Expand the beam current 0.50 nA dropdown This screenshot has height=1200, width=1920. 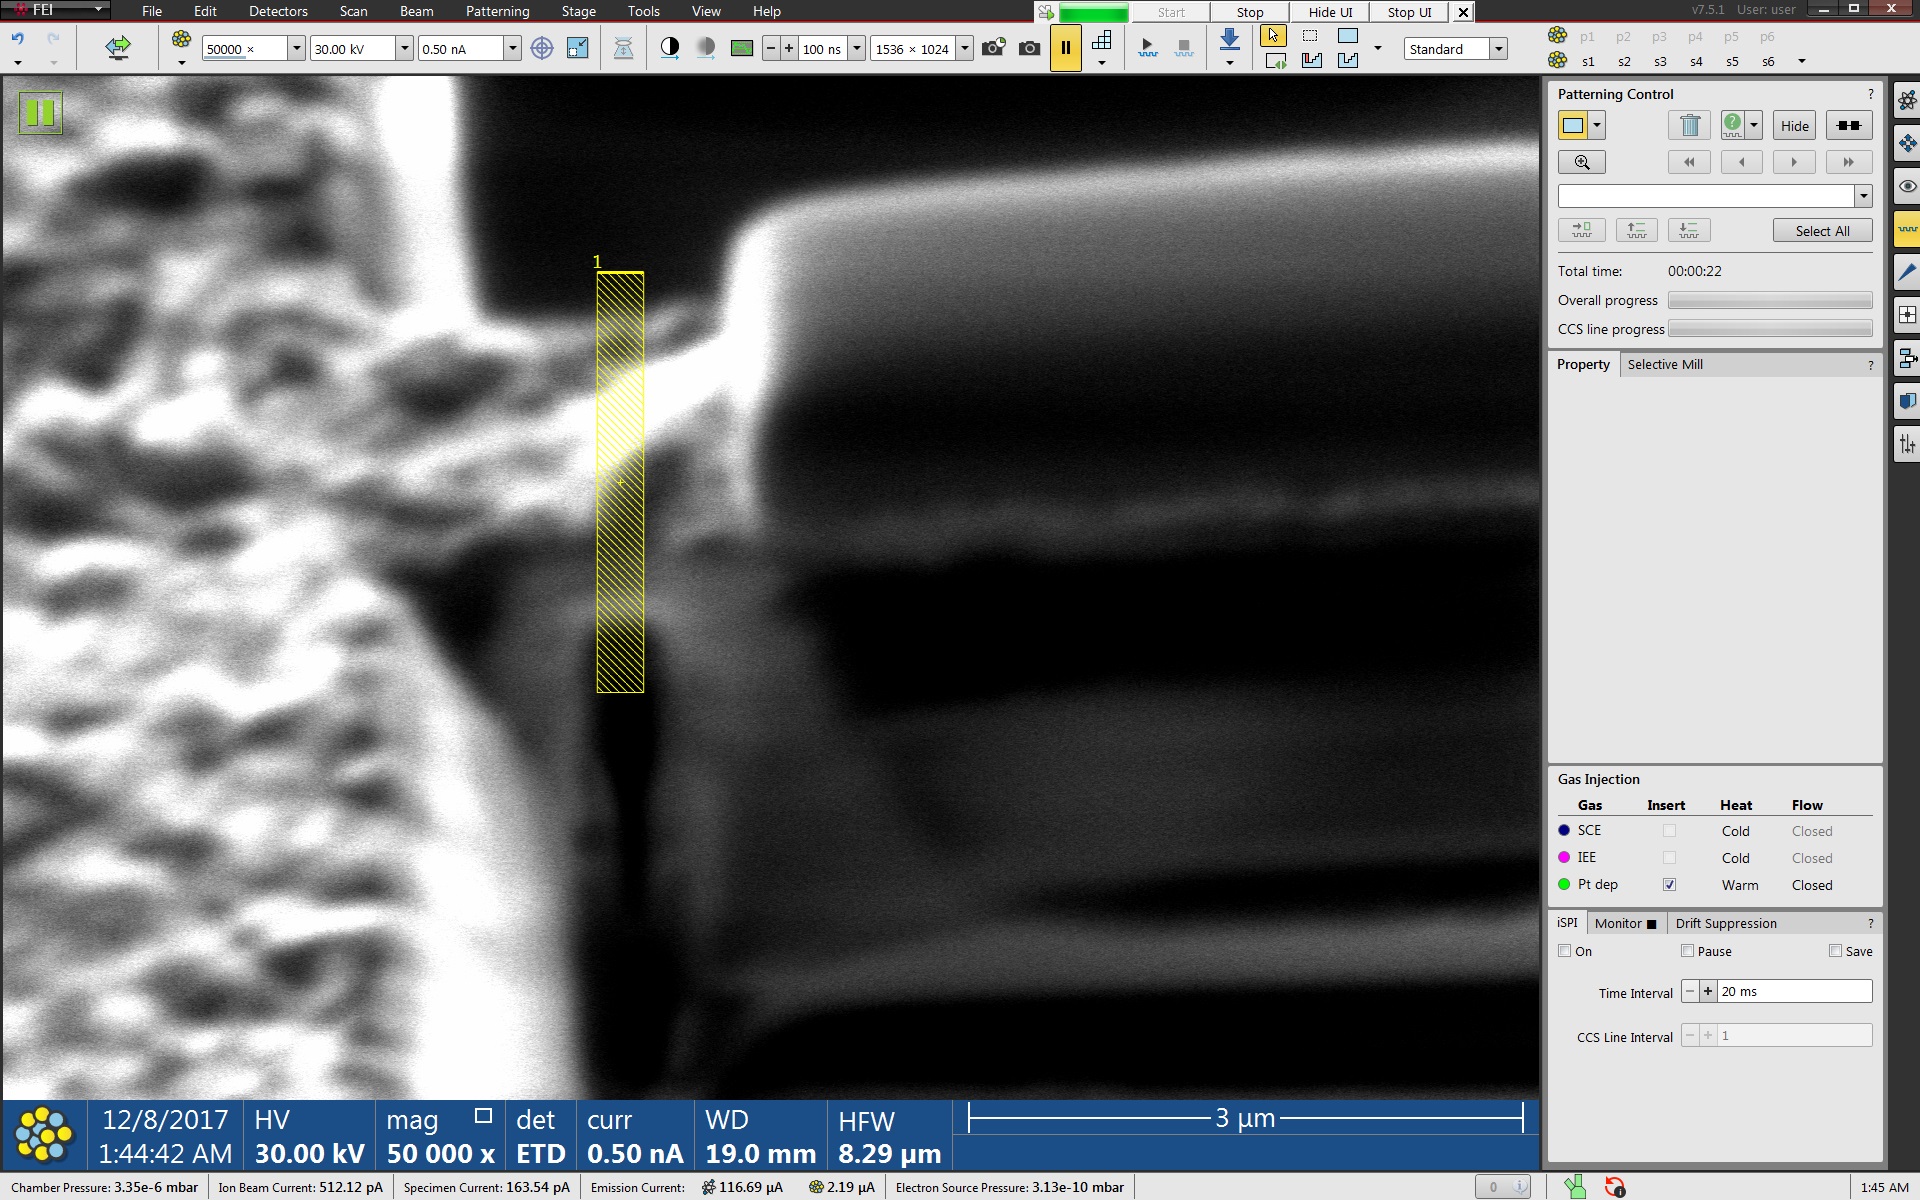coord(512,48)
